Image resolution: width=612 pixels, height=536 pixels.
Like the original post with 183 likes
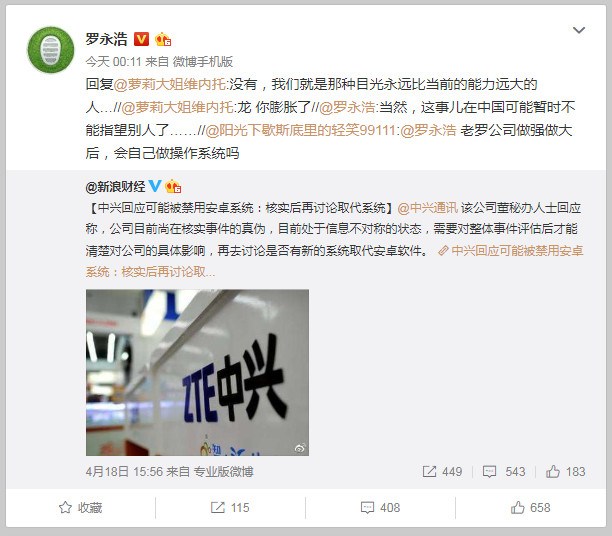[566, 472]
